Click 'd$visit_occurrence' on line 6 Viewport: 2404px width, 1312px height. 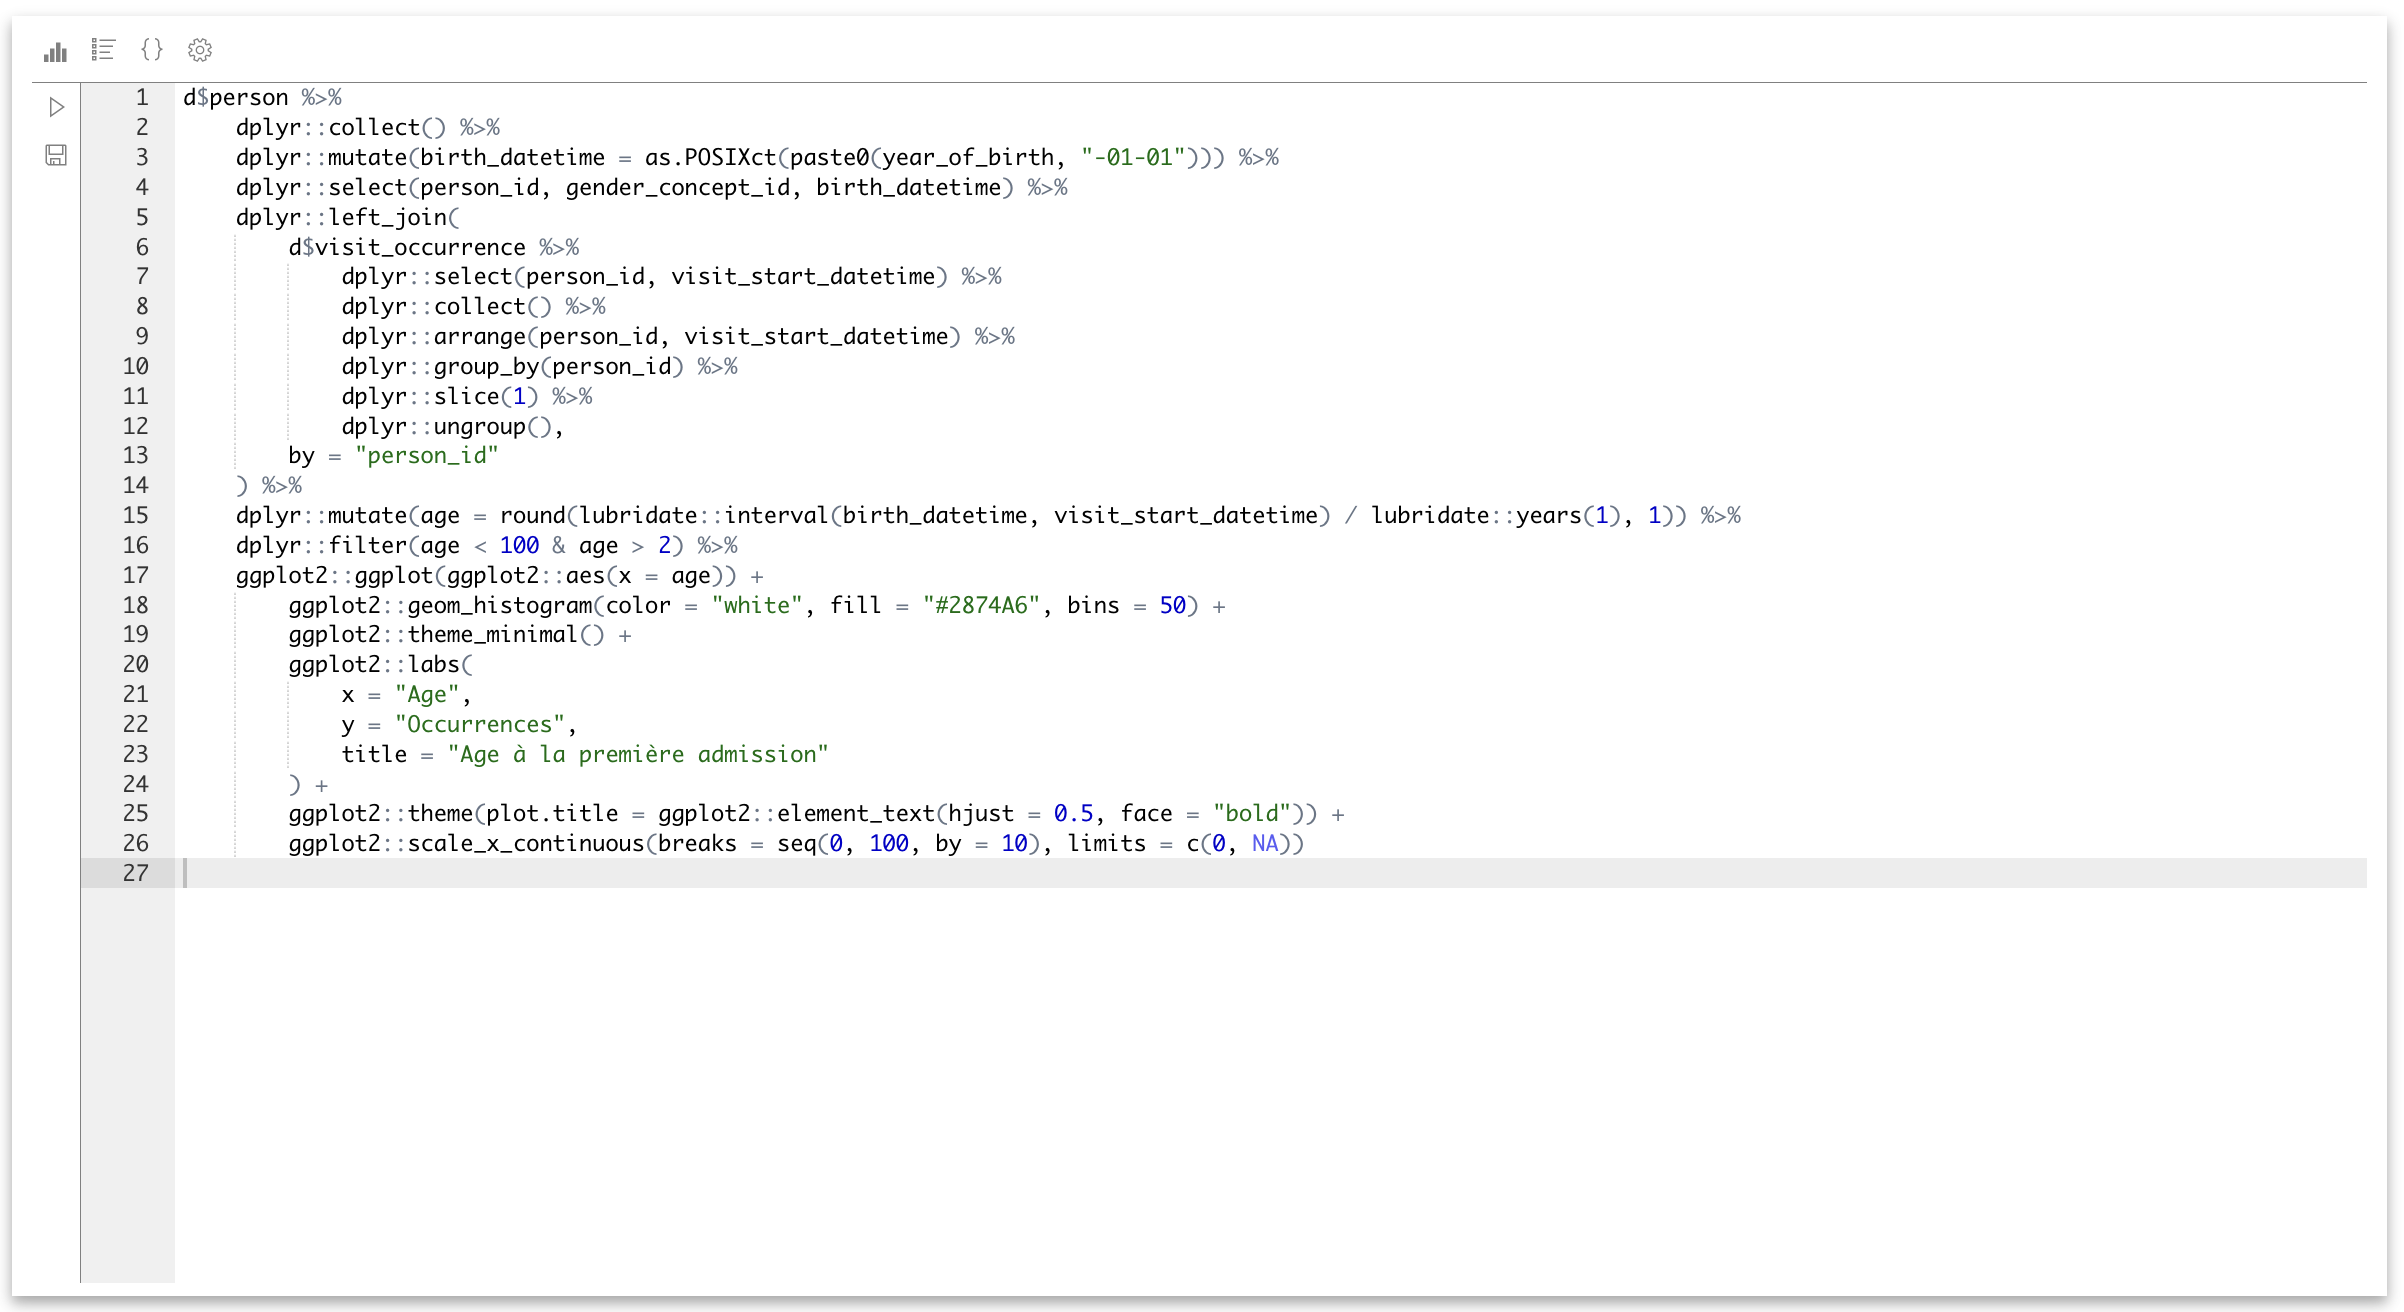click(407, 248)
